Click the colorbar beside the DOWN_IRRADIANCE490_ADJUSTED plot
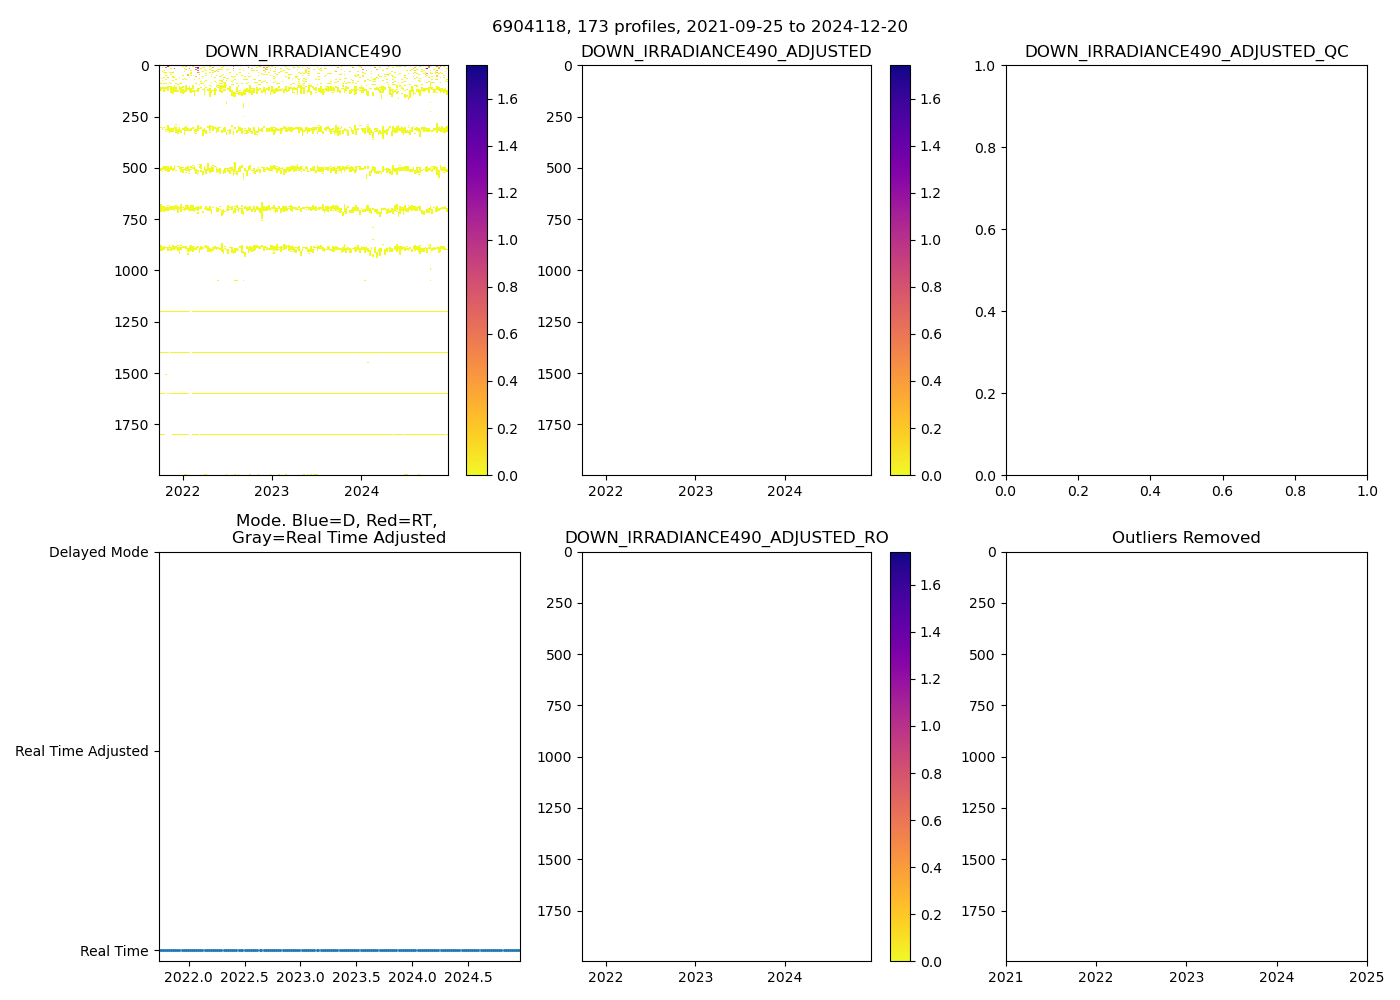Image resolution: width=1400 pixels, height=1000 pixels. [x=900, y=270]
